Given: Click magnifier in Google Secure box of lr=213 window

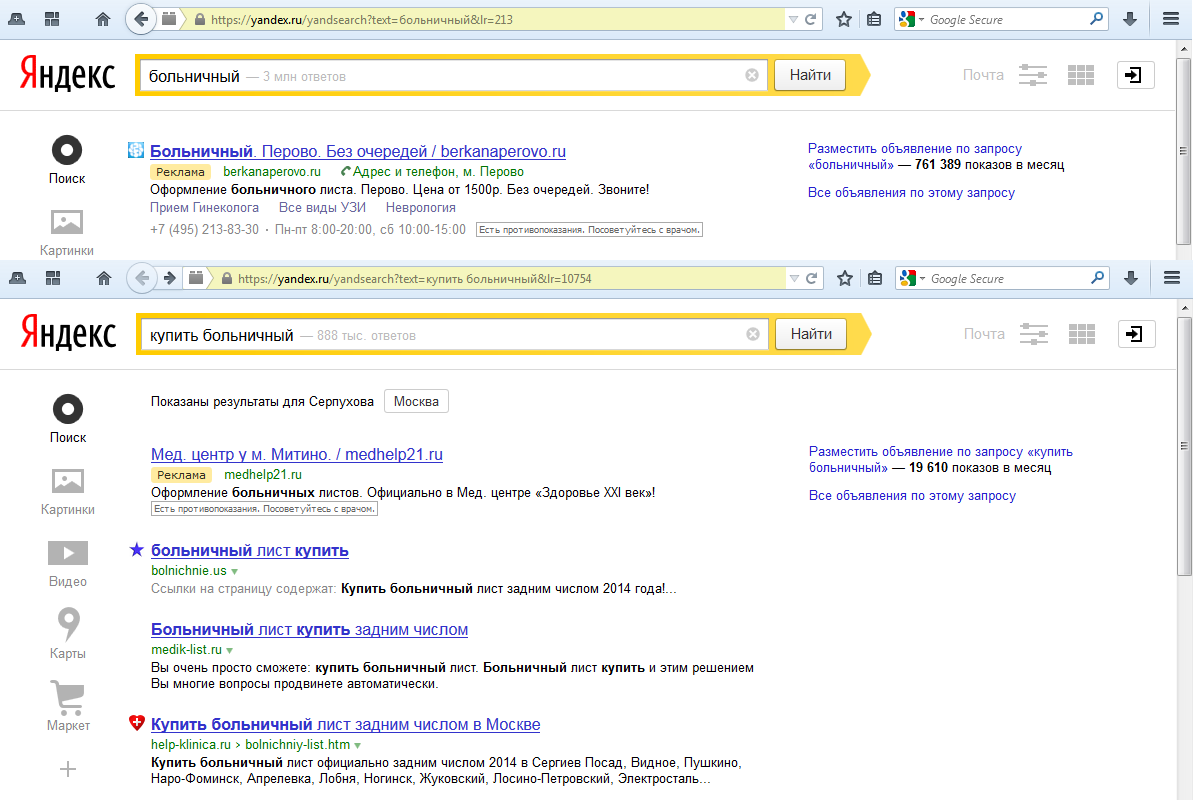Looking at the screenshot, I should 1097,19.
